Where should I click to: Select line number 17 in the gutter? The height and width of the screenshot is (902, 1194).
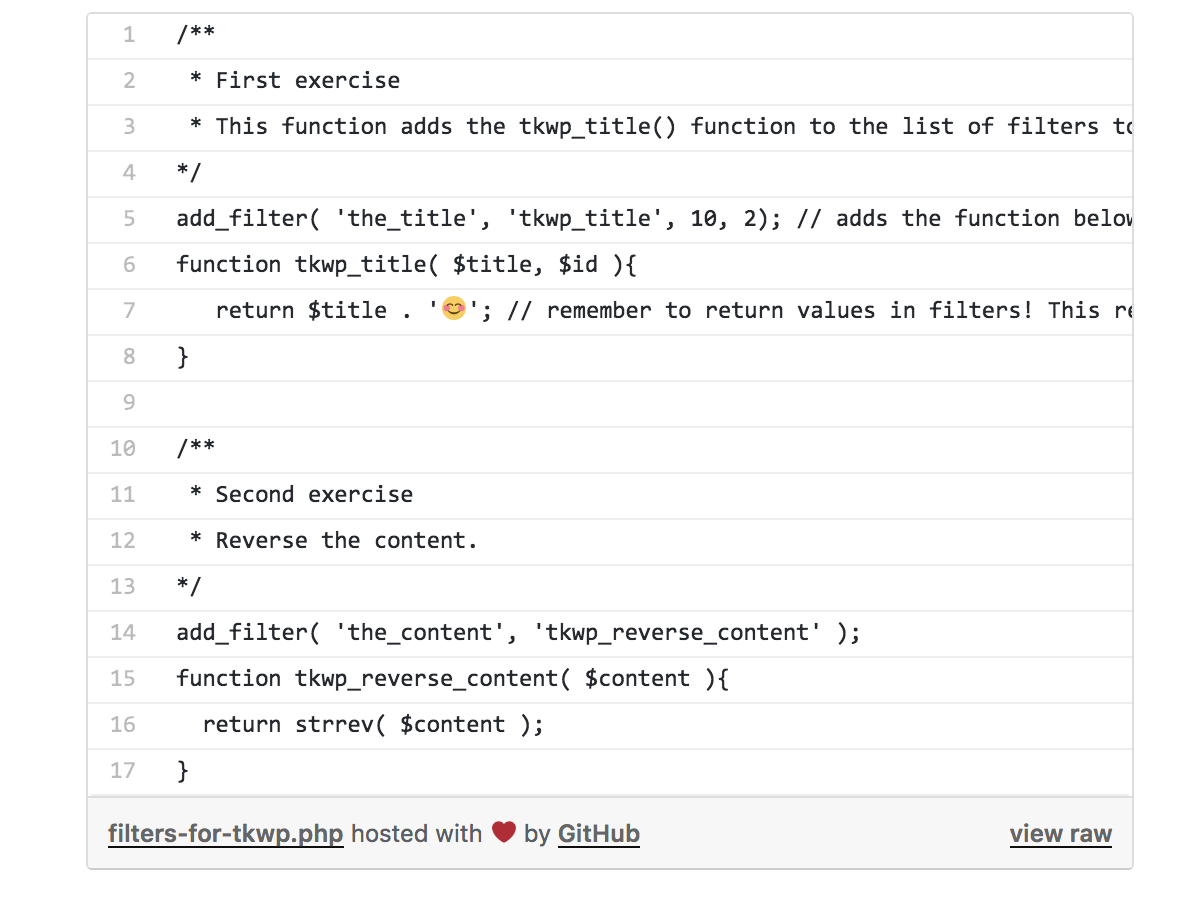(123, 770)
